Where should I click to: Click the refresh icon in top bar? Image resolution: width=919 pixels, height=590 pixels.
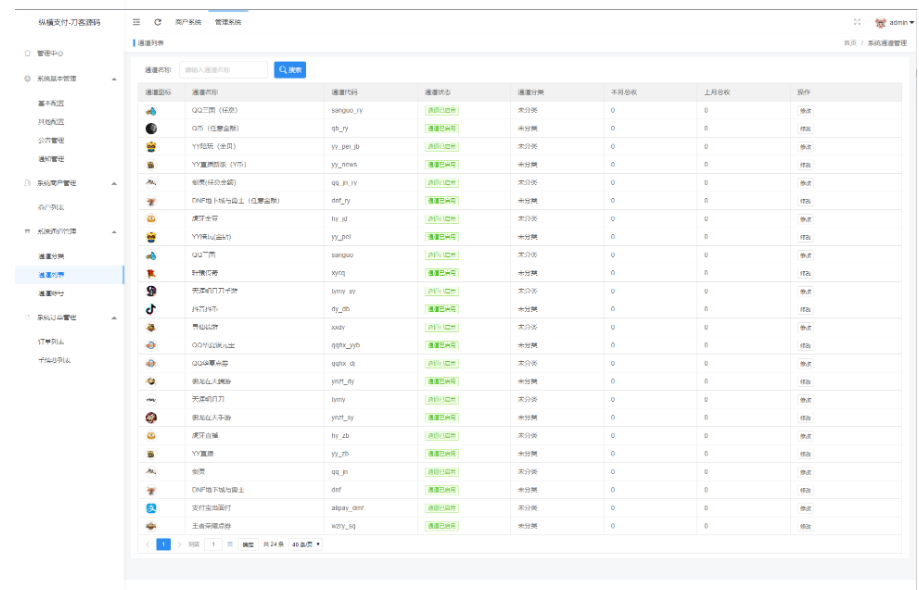point(157,21)
